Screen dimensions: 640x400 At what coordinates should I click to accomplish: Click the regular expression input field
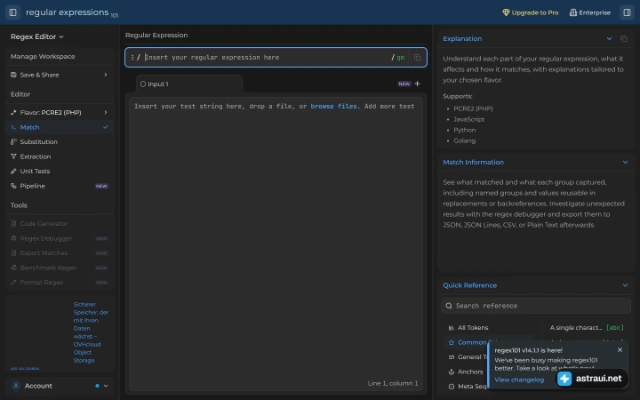267,58
